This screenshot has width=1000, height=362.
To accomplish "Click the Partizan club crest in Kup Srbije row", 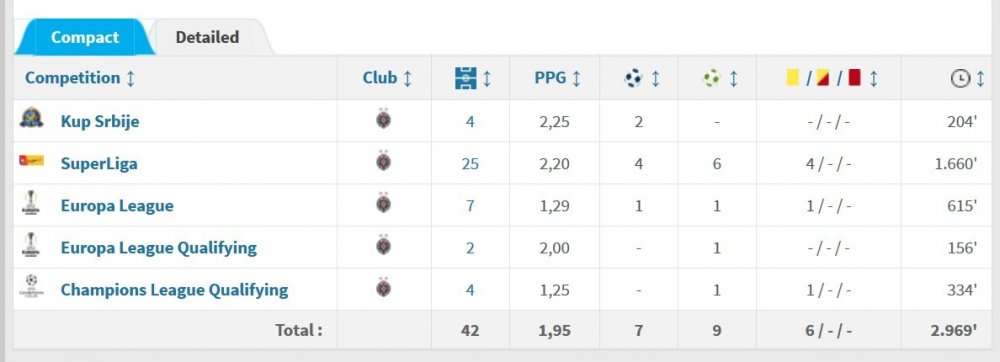I will click(383, 119).
